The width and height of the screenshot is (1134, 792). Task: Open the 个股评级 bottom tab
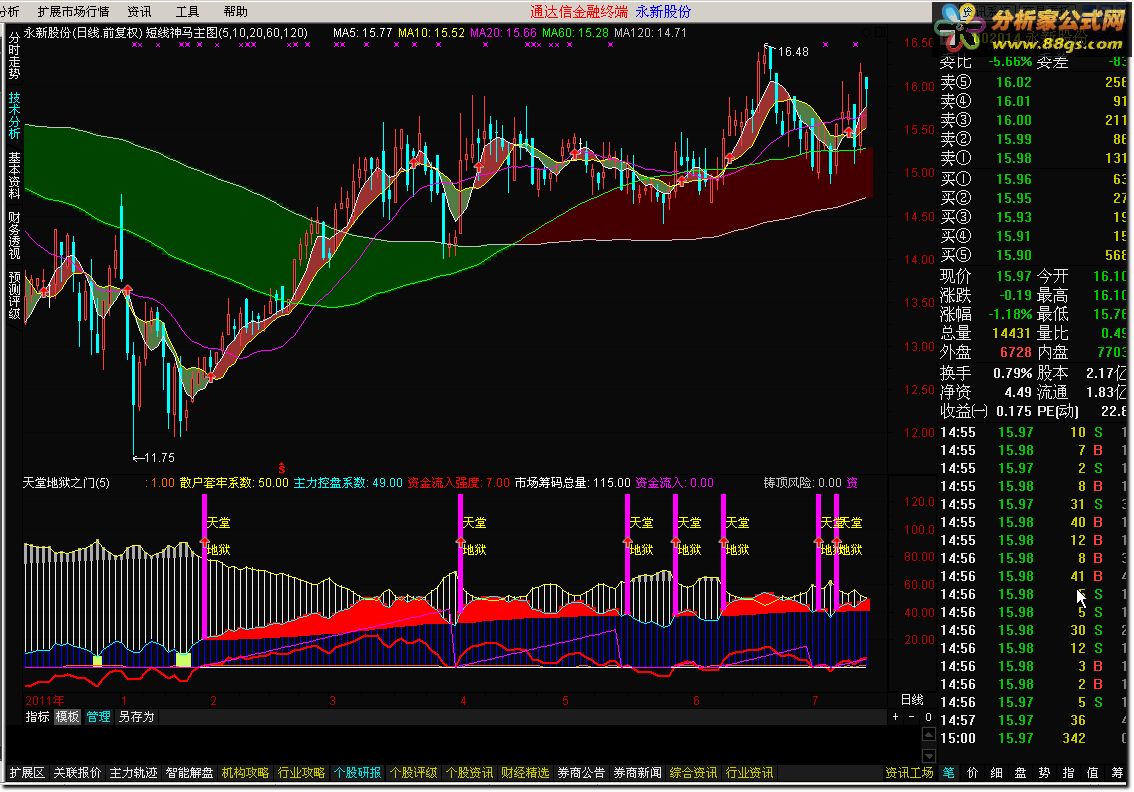413,772
